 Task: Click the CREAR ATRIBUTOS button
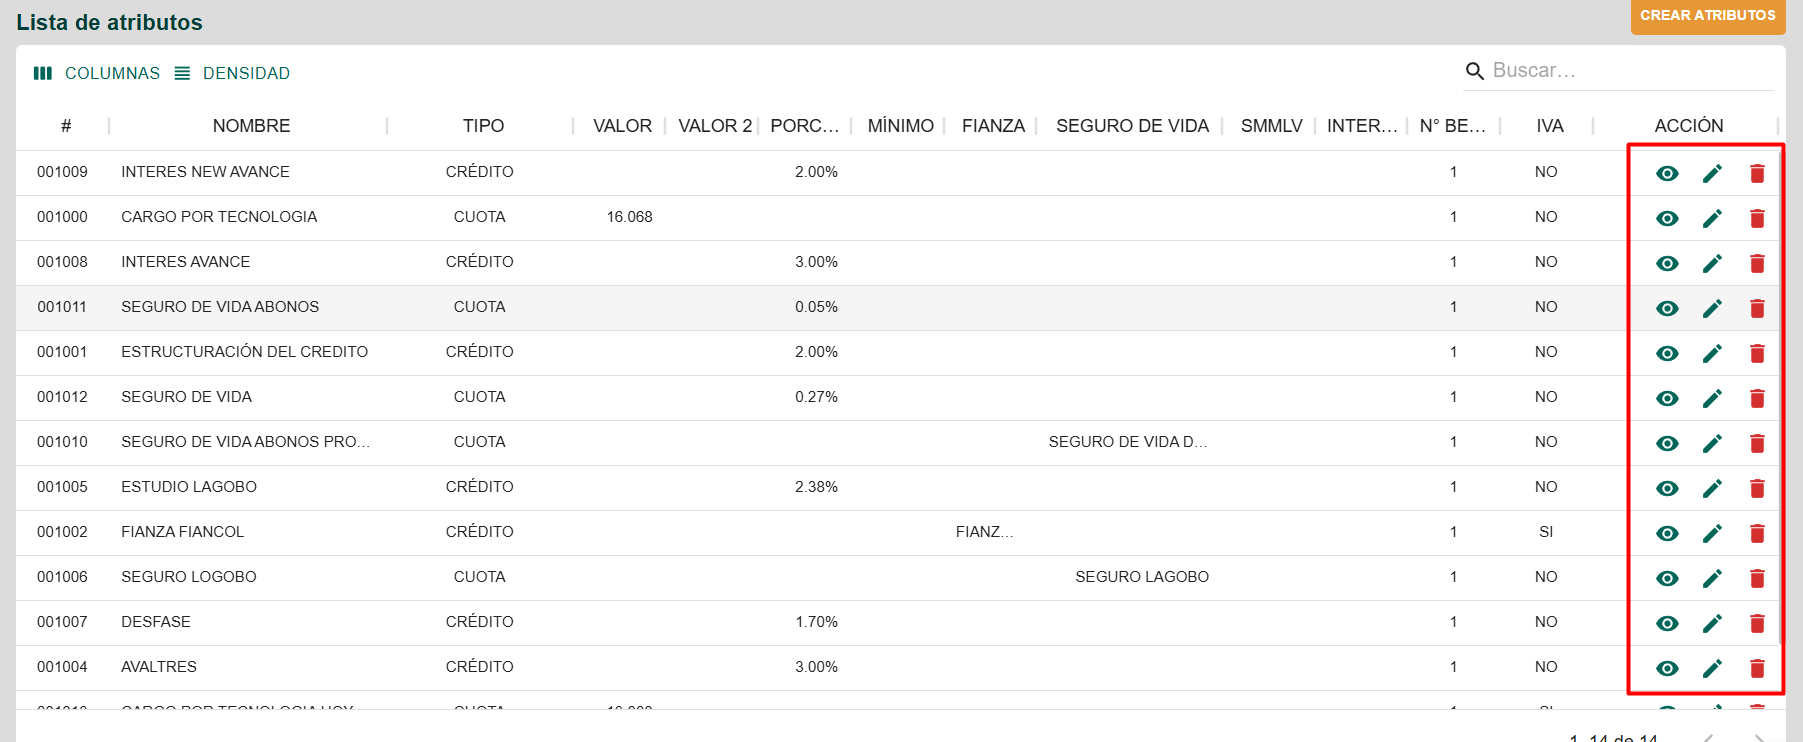coord(1707,16)
